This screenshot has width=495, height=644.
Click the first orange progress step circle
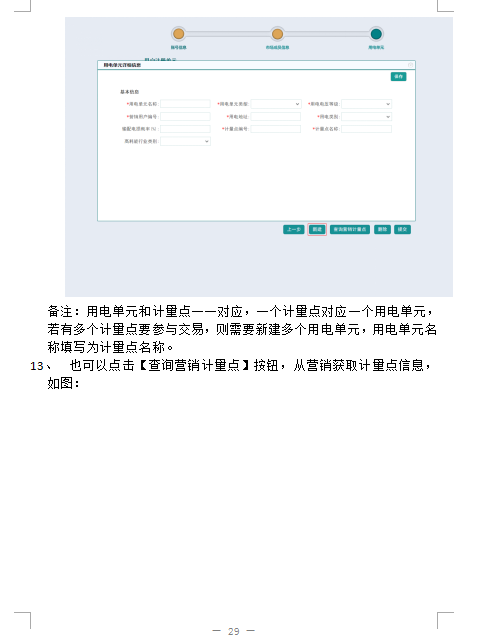(x=178, y=34)
